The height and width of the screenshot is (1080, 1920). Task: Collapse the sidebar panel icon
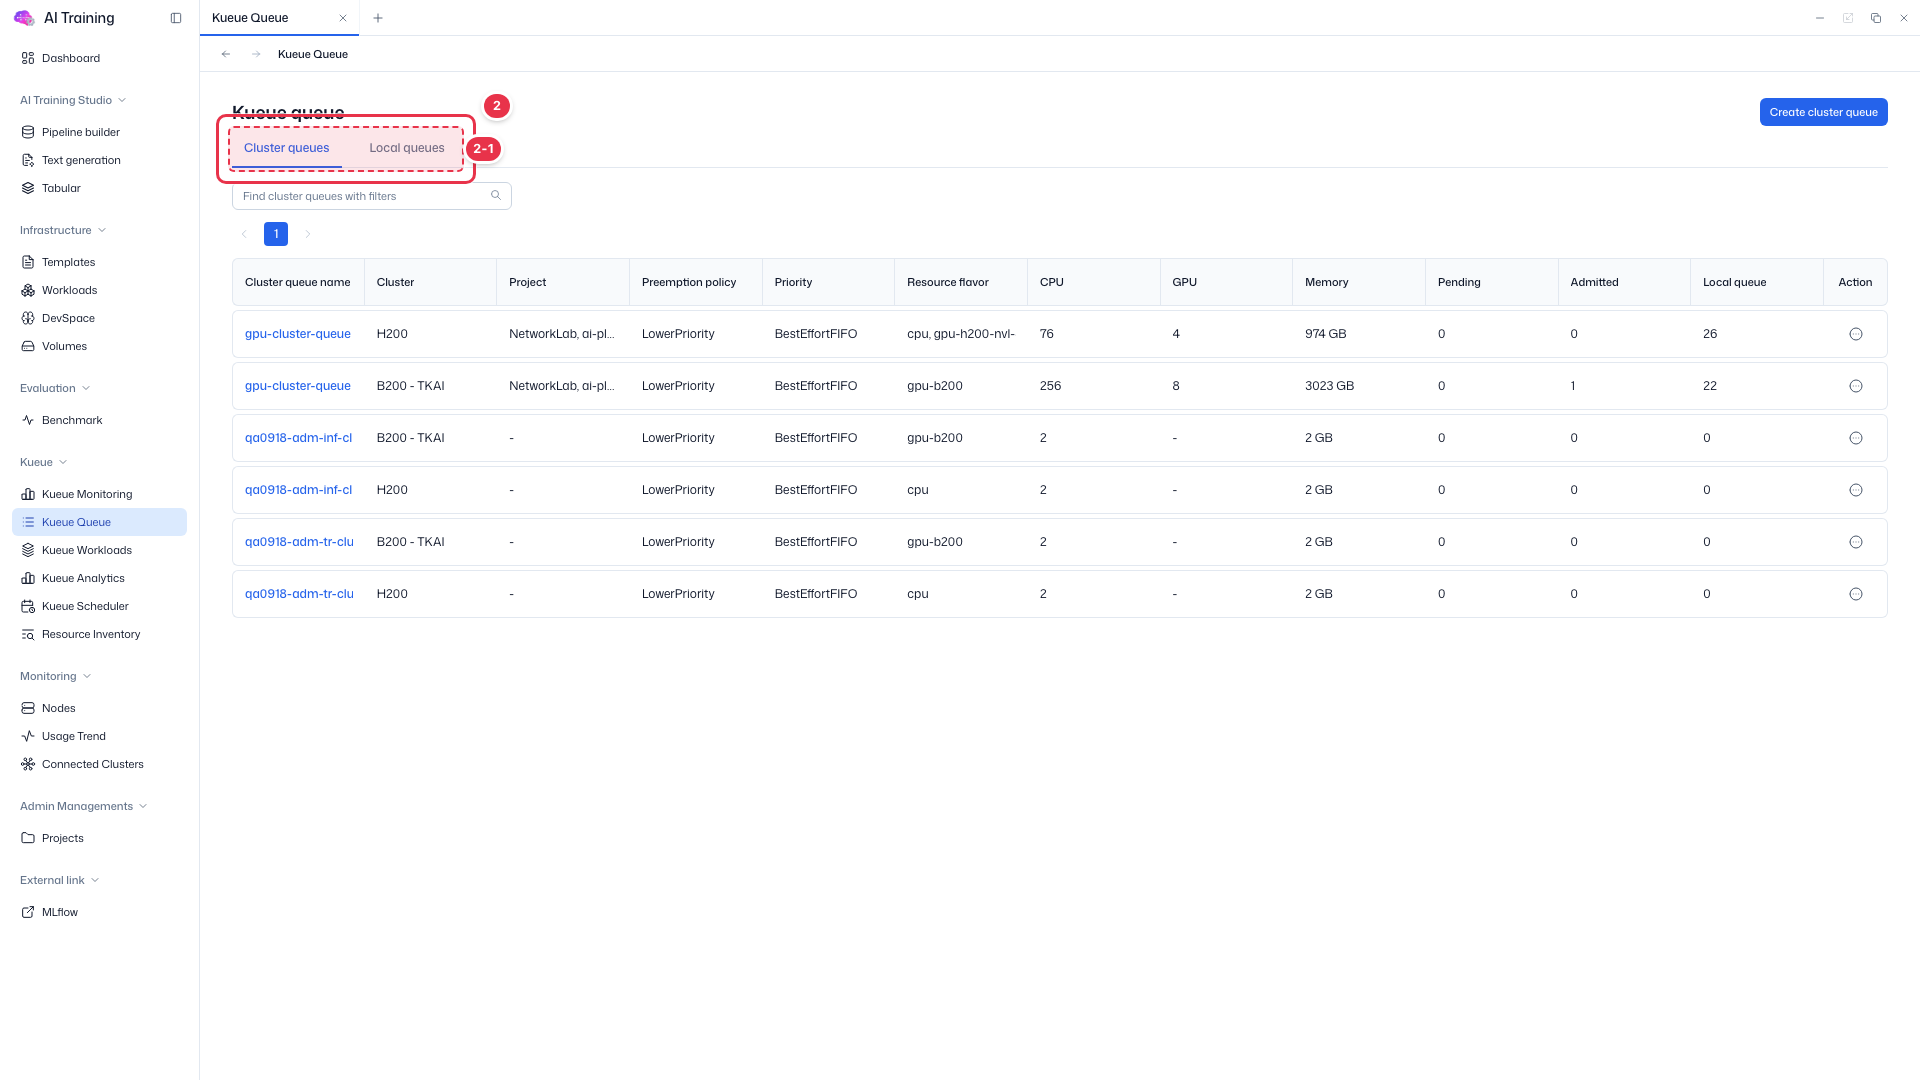(x=176, y=18)
